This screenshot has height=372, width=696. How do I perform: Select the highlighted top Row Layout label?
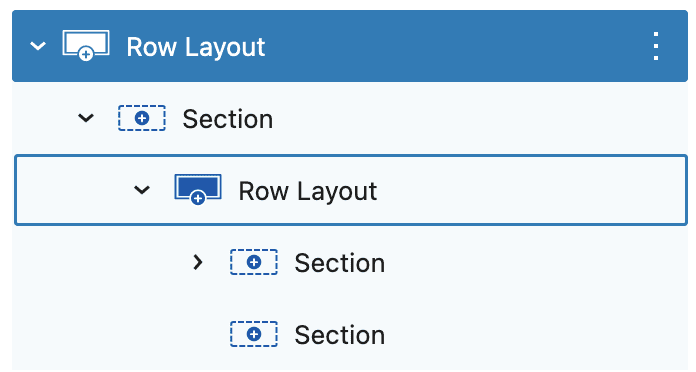coord(196,47)
